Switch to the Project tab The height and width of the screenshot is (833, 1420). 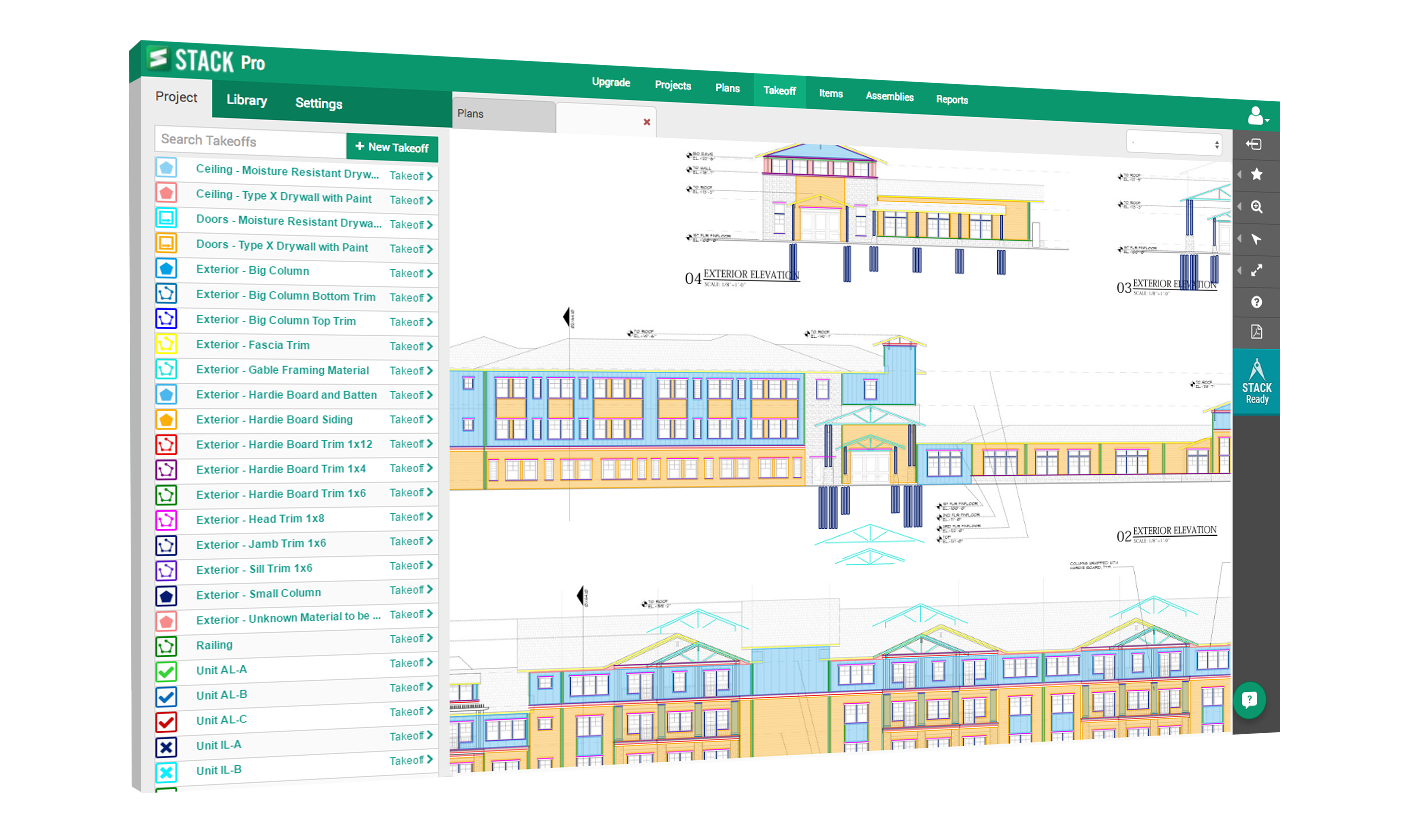point(177,98)
